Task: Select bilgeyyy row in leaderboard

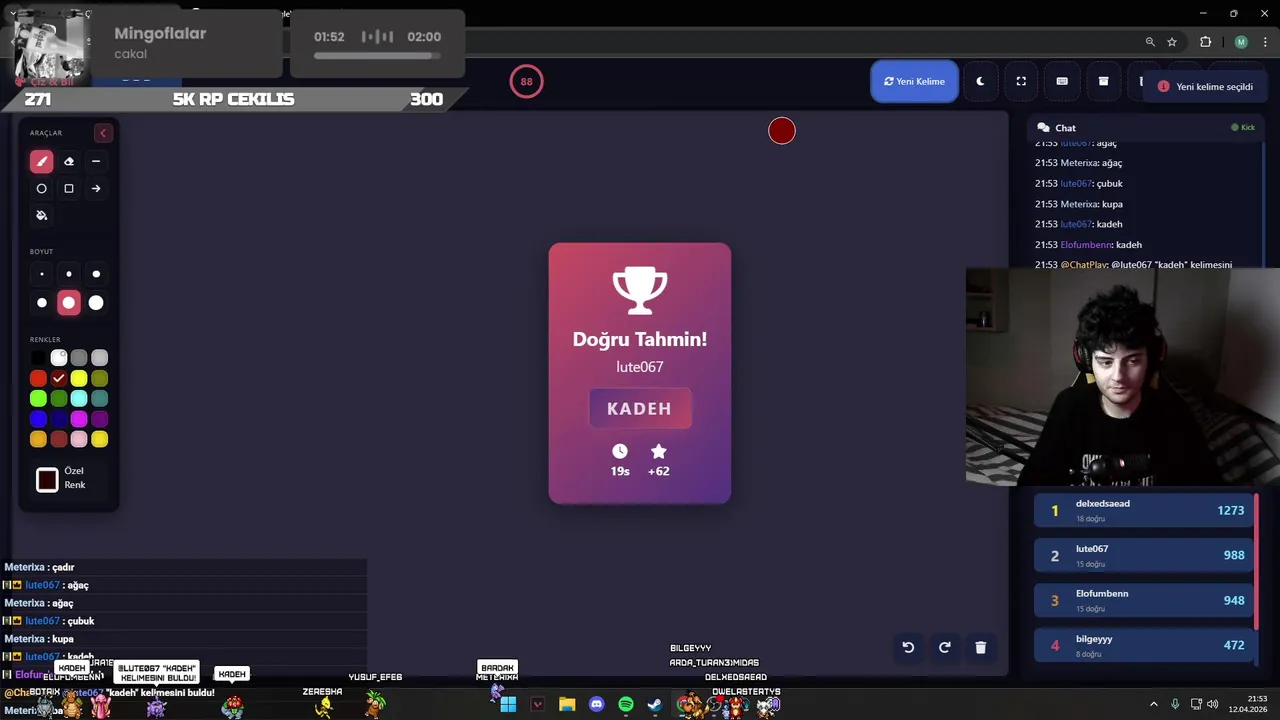Action: click(1143, 645)
